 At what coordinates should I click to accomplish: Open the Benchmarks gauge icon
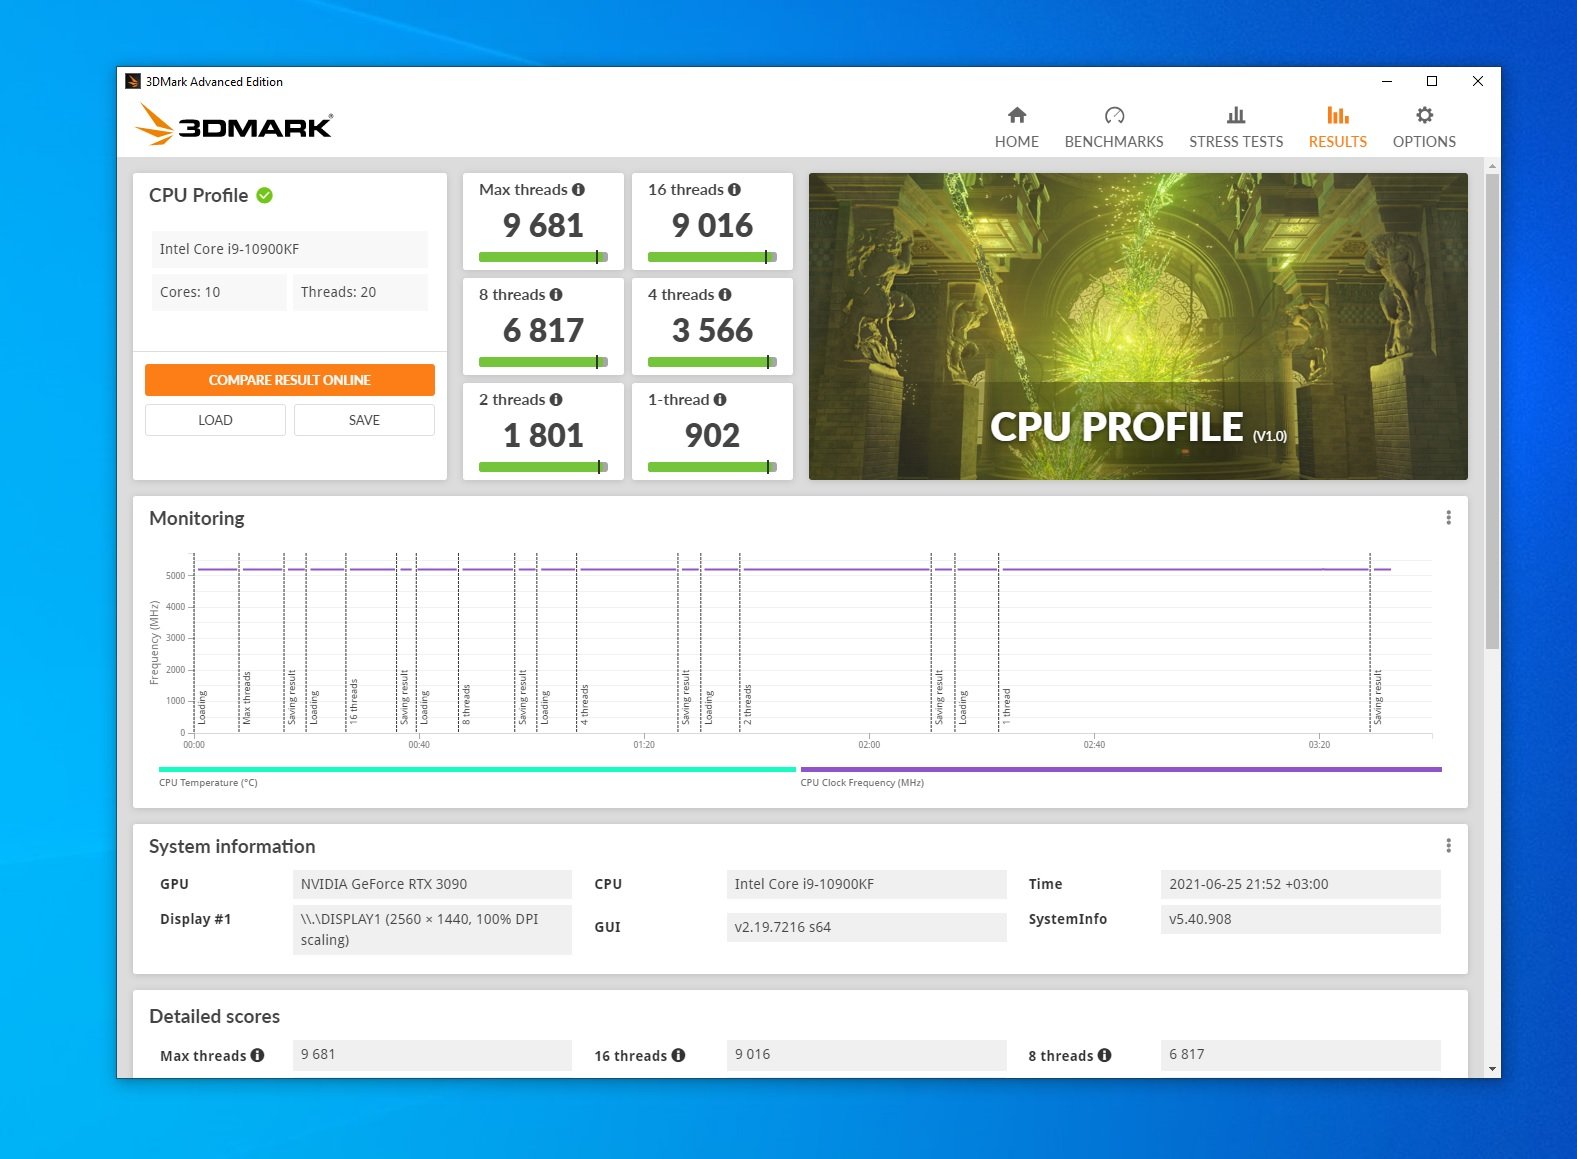point(1114,115)
